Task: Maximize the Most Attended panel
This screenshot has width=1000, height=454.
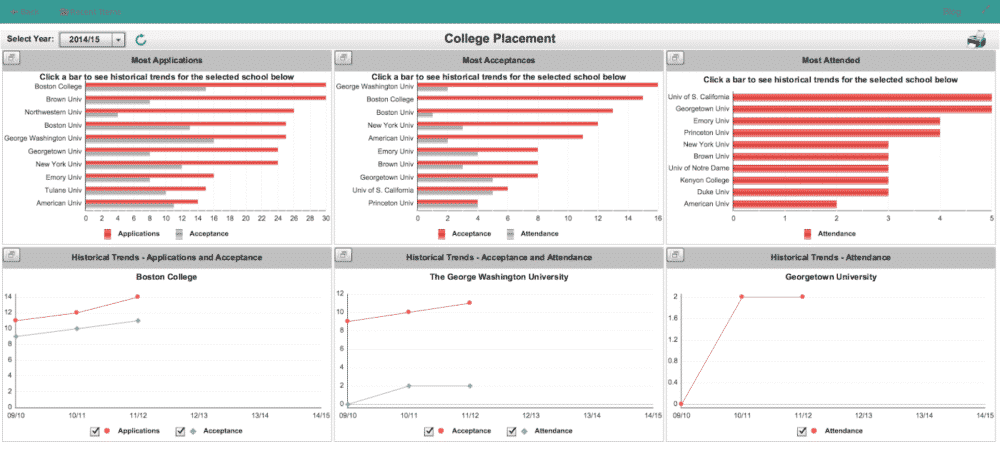Action: tap(675, 60)
